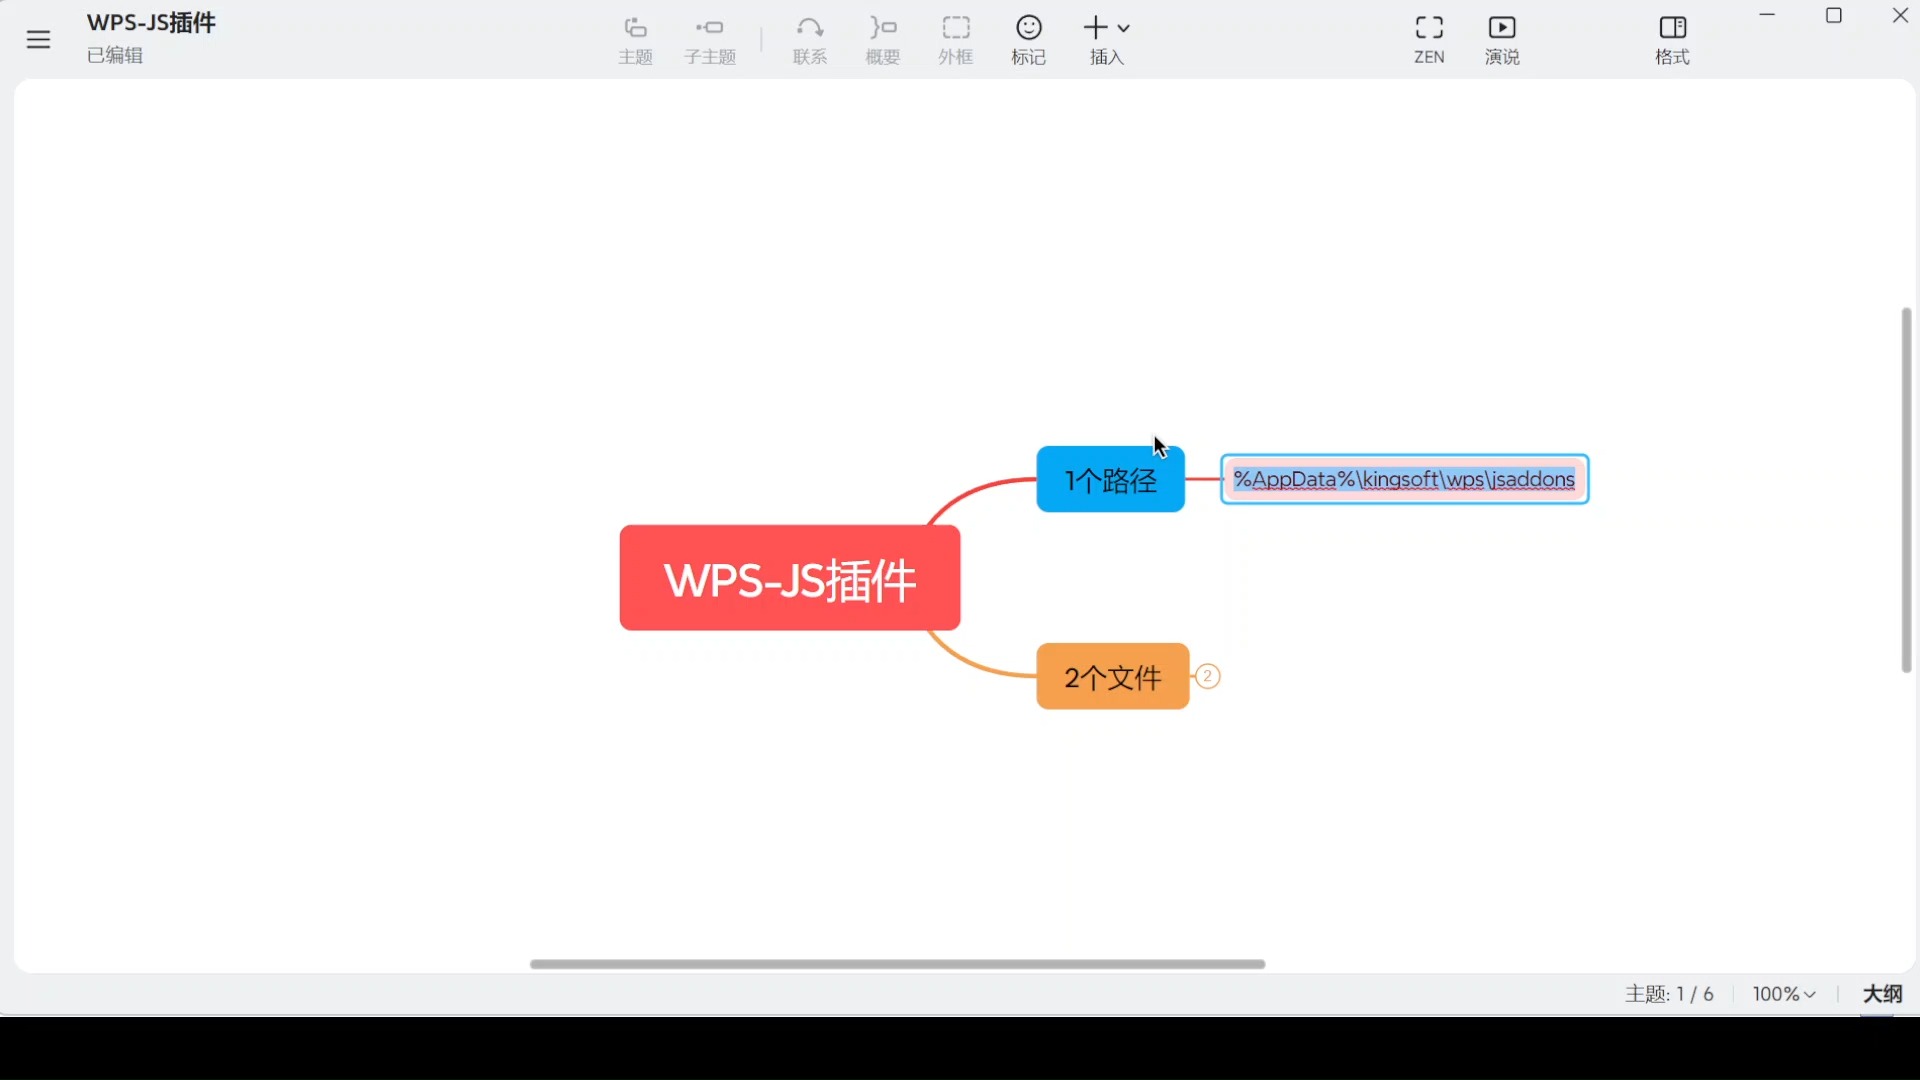Switch to 大纲 outline view

[1882, 994]
